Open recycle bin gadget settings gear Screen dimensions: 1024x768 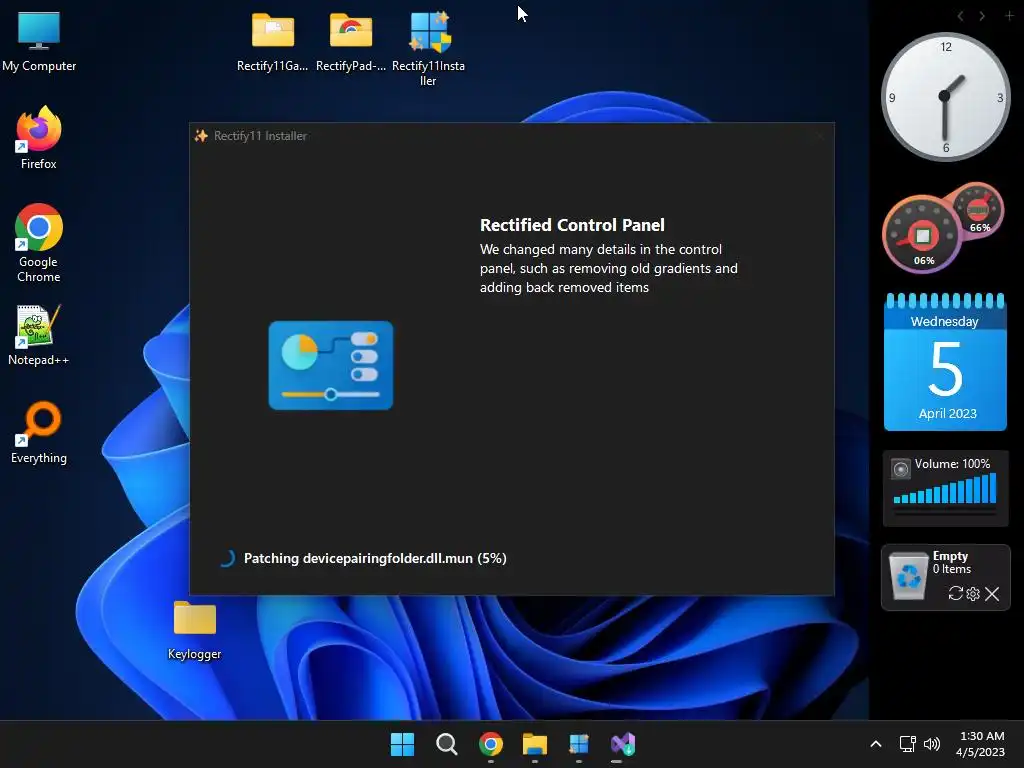click(973, 594)
